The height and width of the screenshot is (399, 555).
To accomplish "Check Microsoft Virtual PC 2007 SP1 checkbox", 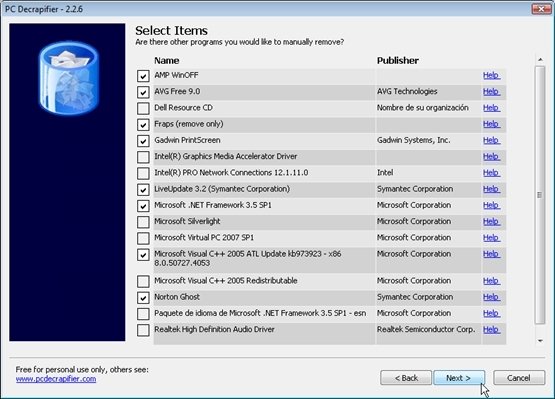I will pos(143,238).
